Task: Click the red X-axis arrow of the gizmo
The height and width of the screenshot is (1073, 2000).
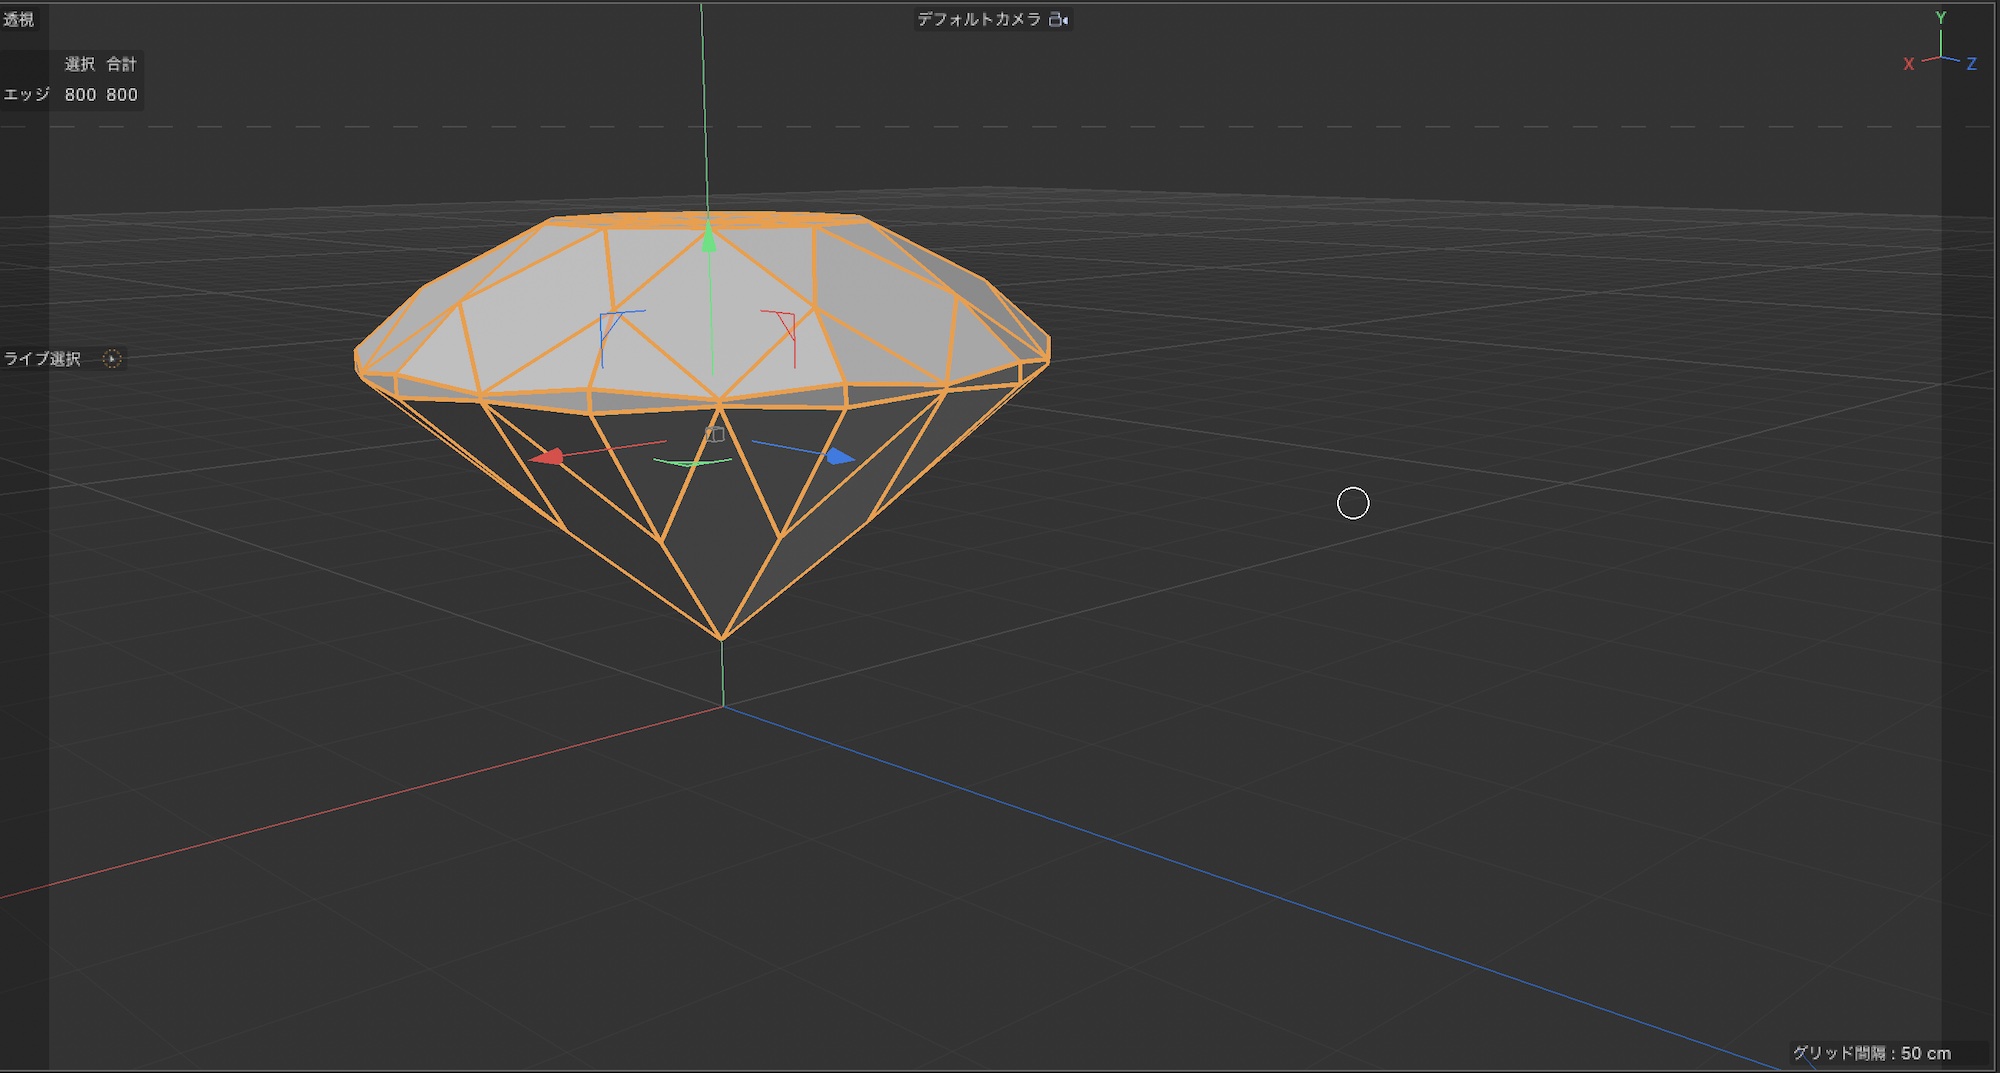Action: [x=546, y=457]
